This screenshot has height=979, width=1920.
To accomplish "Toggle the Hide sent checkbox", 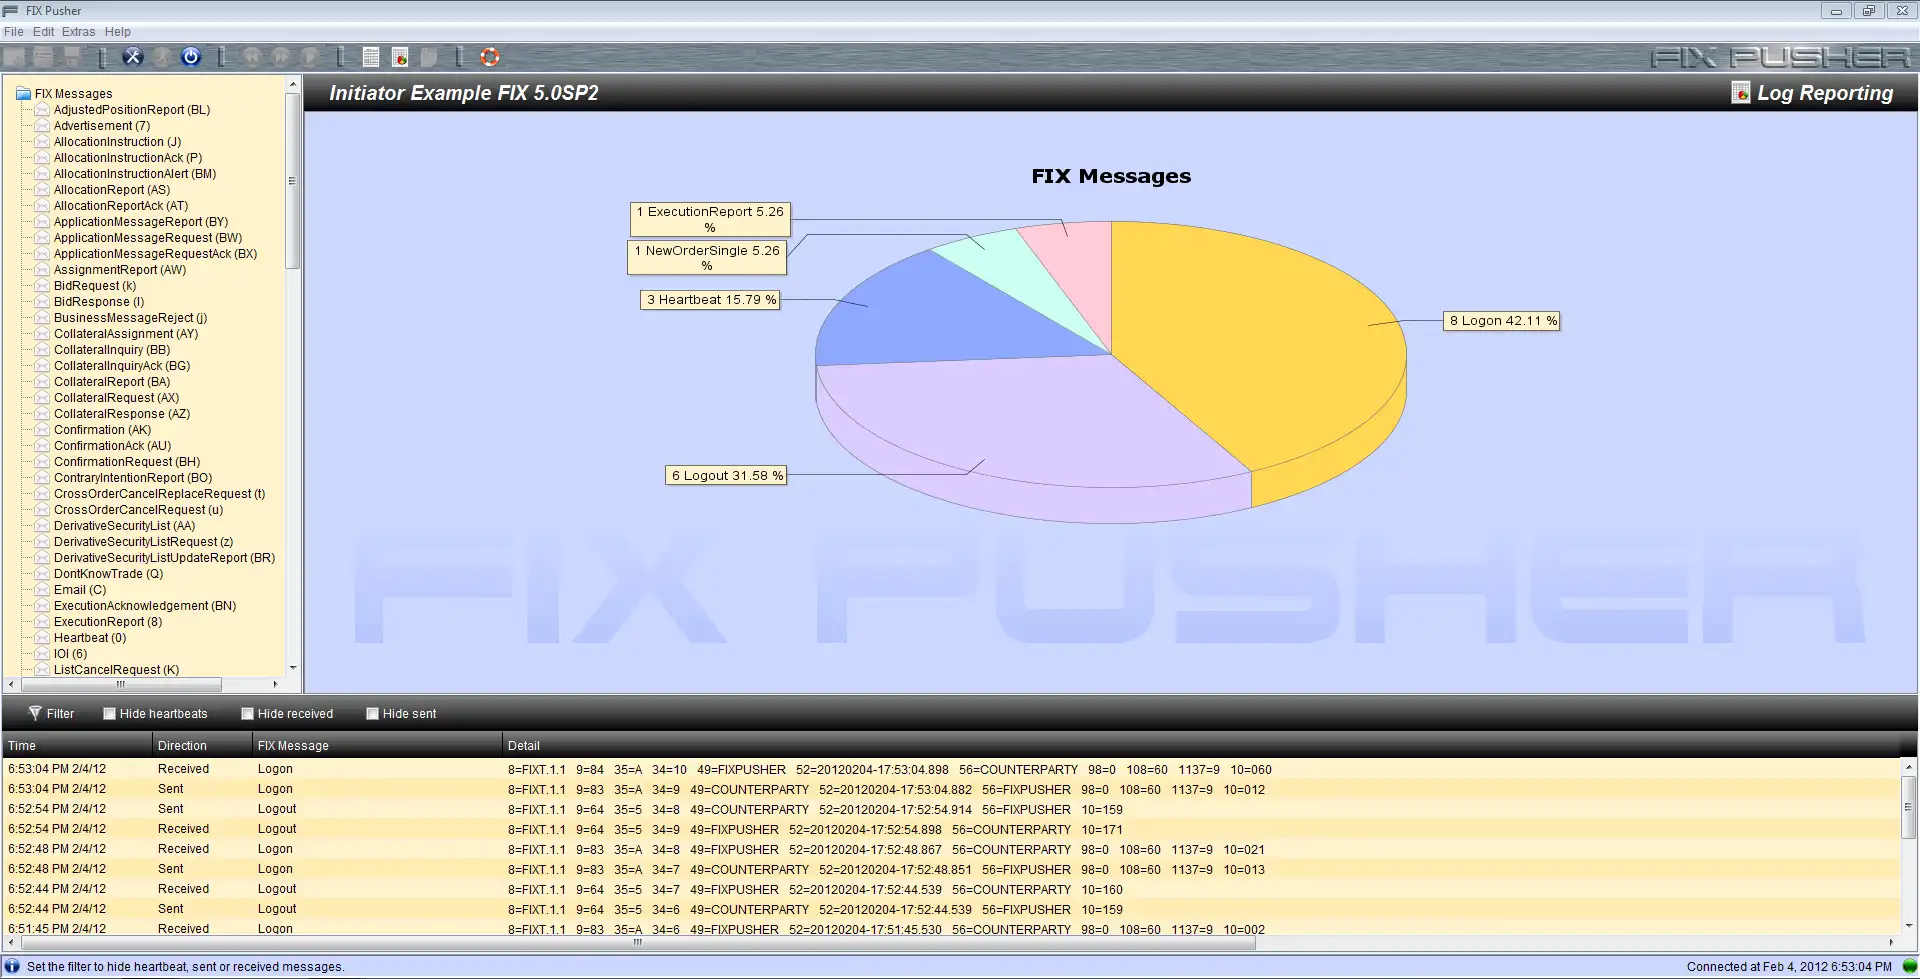I will pos(373,714).
